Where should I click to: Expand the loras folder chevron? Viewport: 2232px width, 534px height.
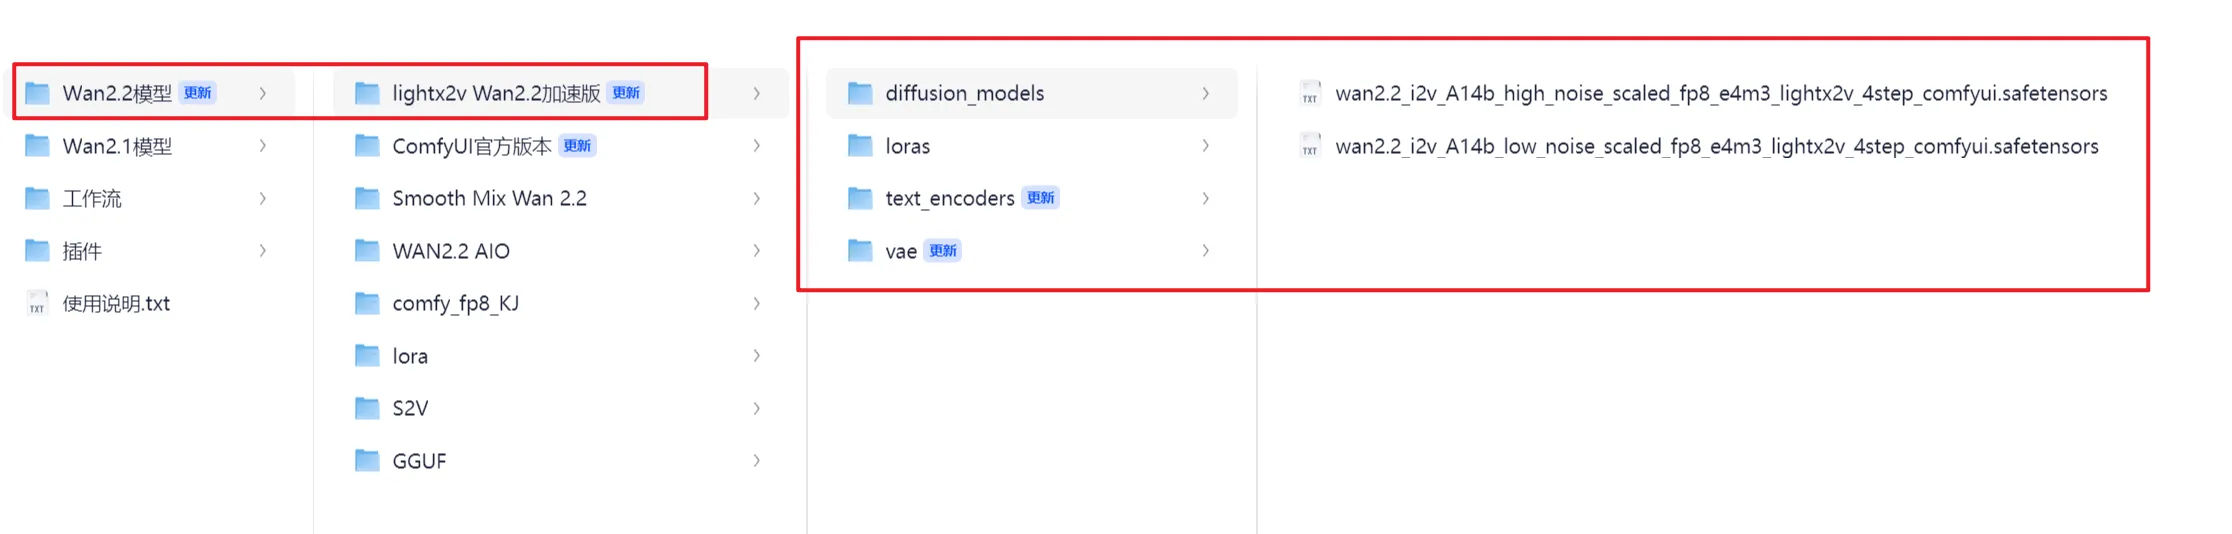(1206, 146)
